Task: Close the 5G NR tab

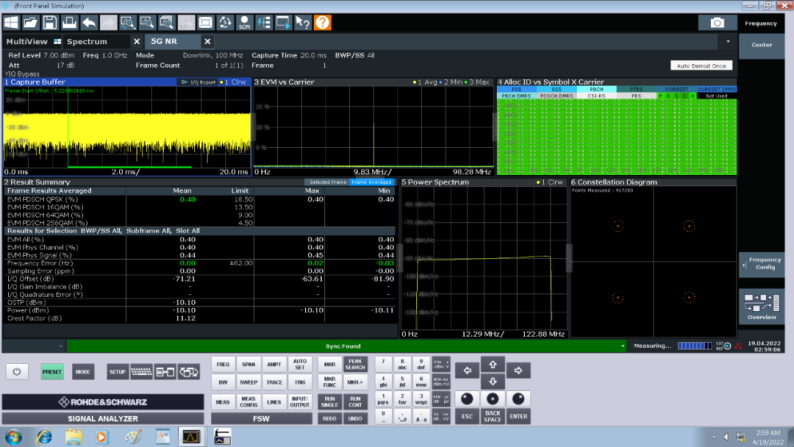Action: (207, 41)
